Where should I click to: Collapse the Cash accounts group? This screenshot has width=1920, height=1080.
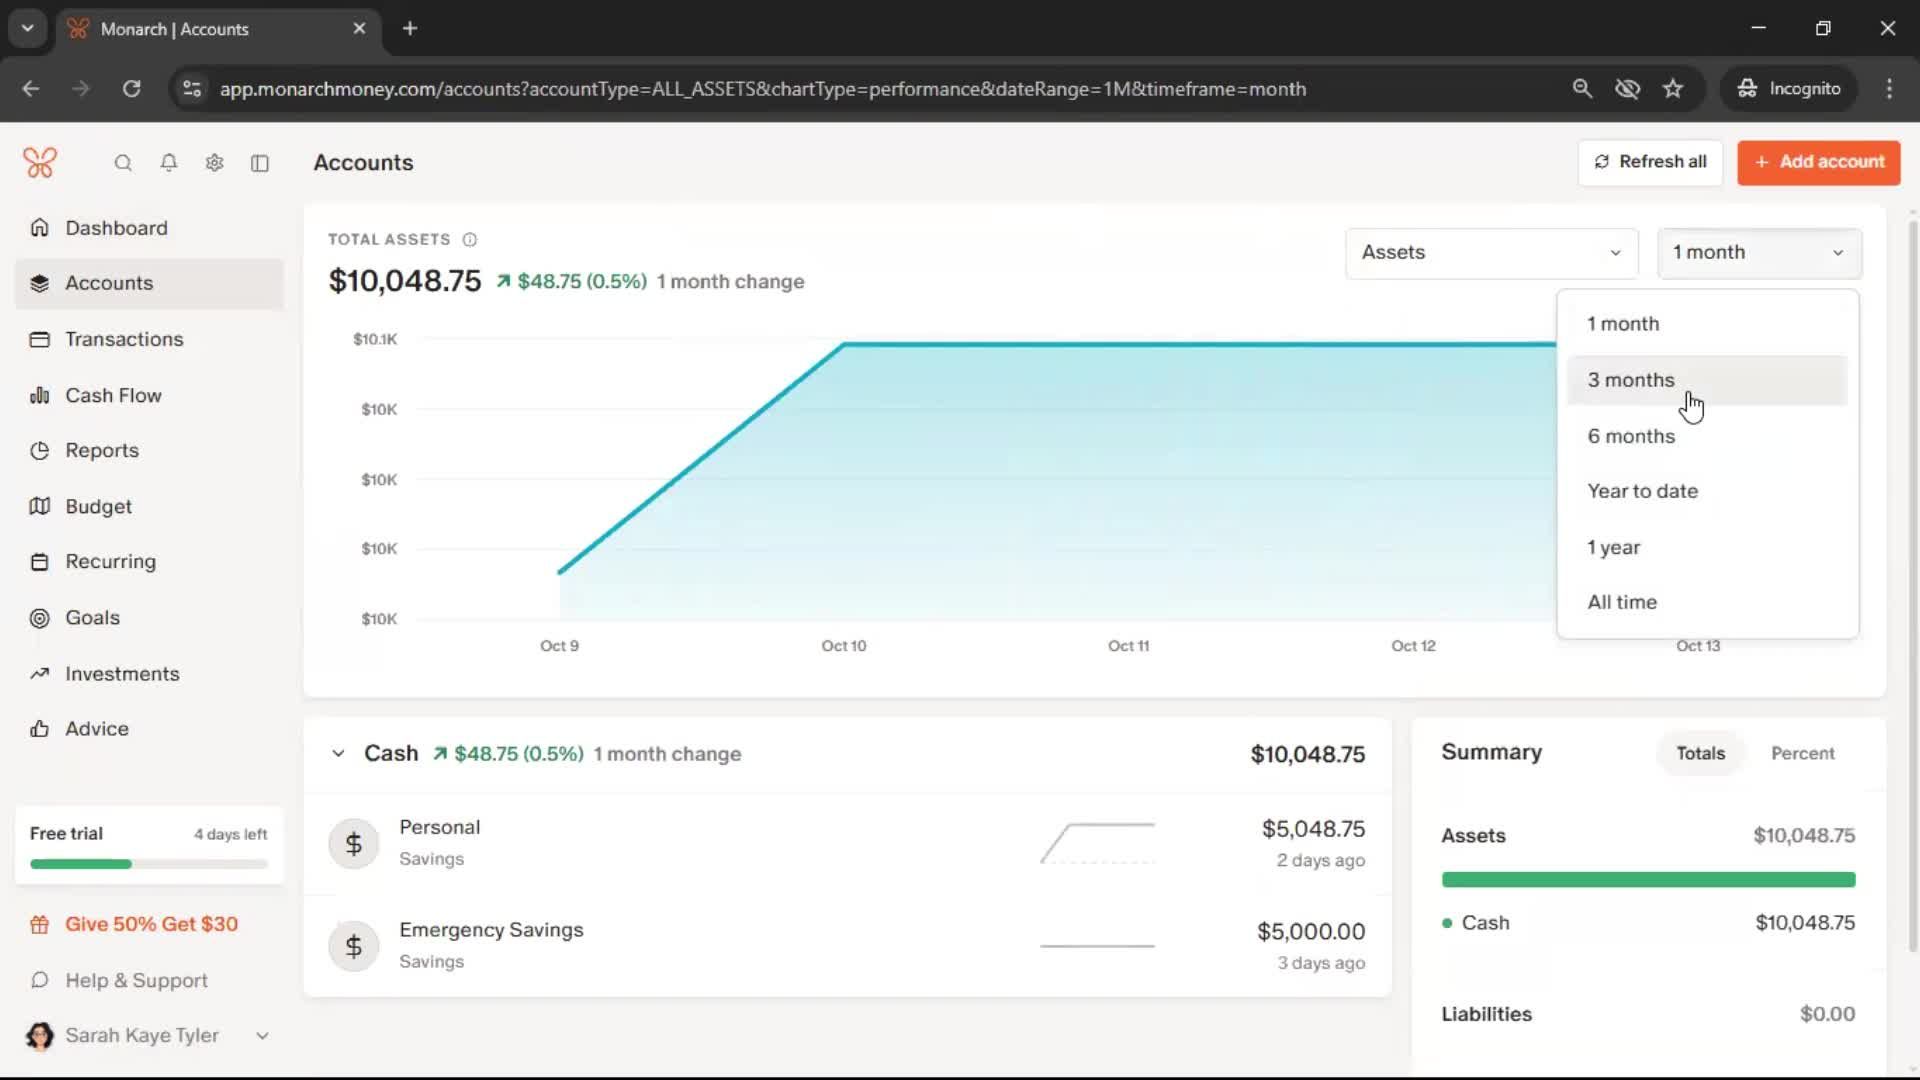tap(338, 754)
